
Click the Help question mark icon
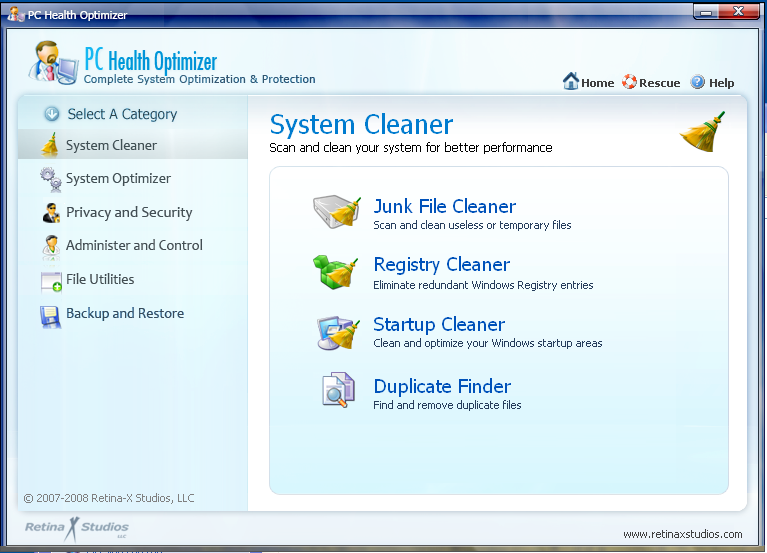[698, 82]
